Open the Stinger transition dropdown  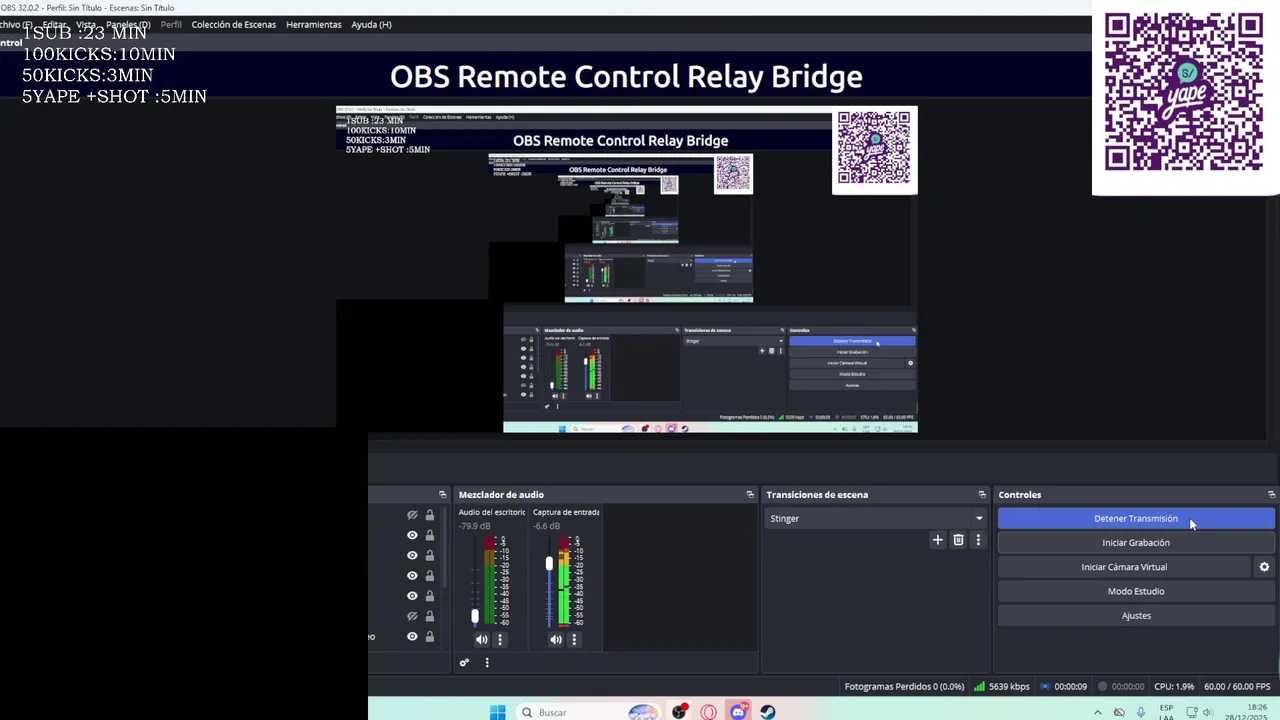pyautogui.click(x=876, y=518)
